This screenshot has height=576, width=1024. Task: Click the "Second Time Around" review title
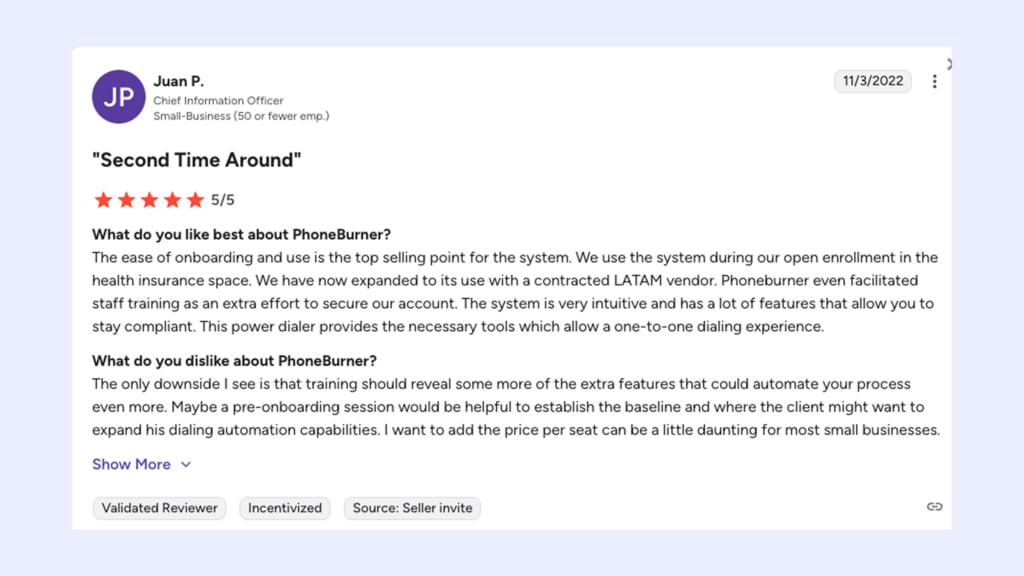(197, 160)
